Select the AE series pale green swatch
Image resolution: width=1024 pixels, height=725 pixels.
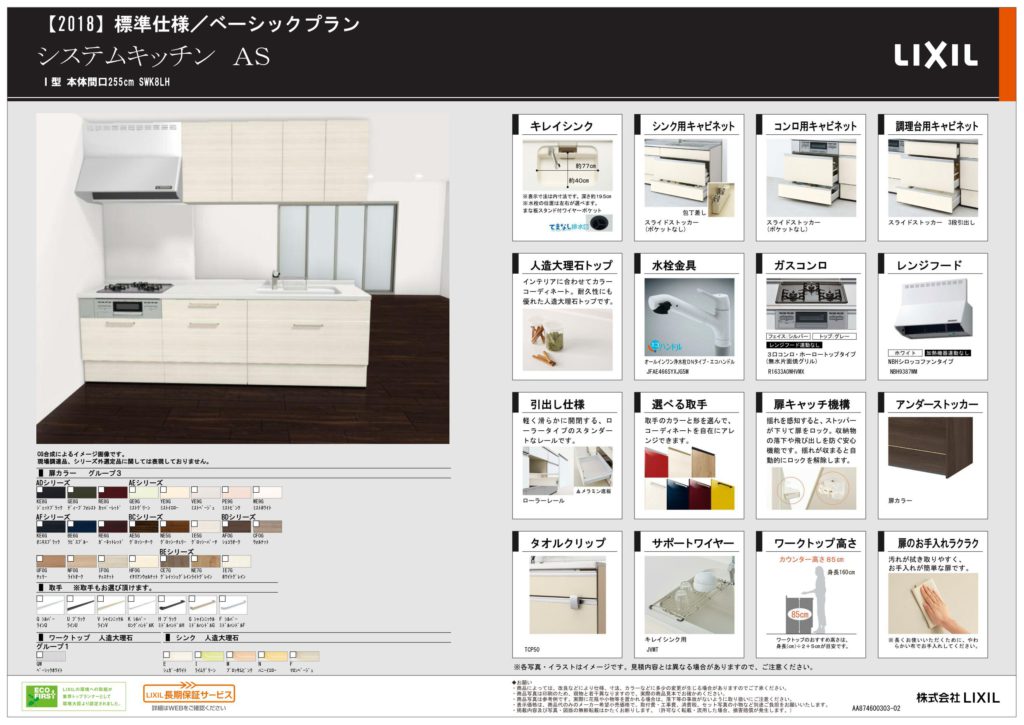(142, 492)
